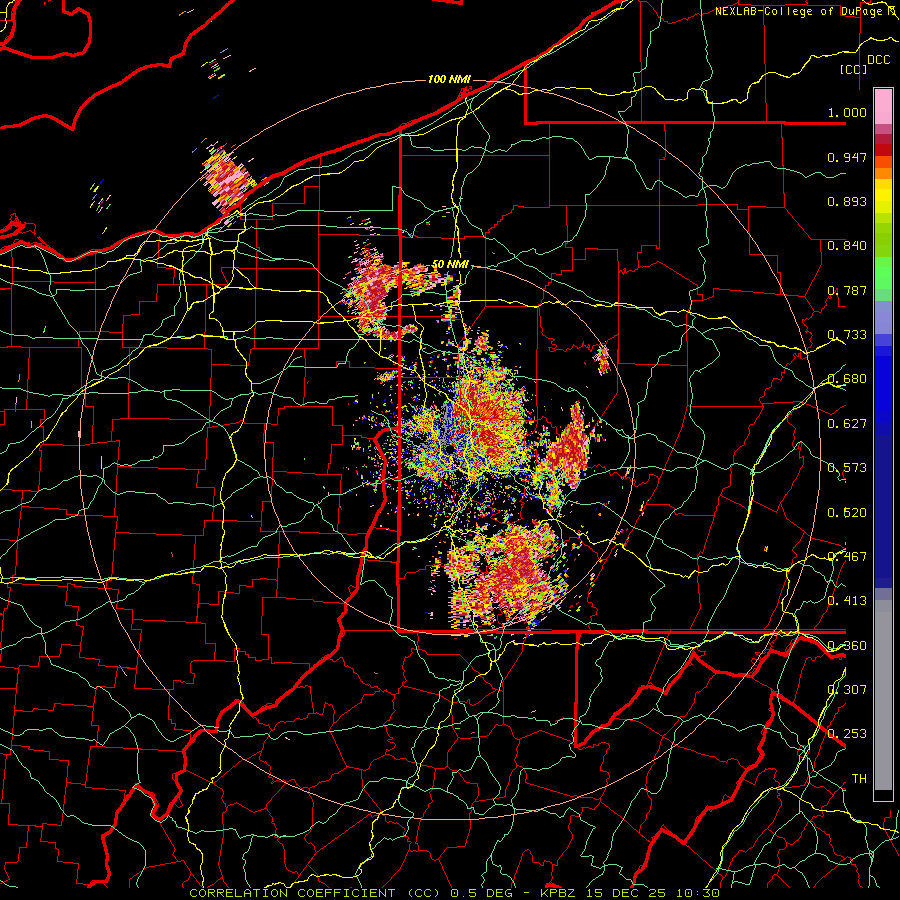Select the 0.947 scale value
The height and width of the screenshot is (900, 900).
point(847,157)
